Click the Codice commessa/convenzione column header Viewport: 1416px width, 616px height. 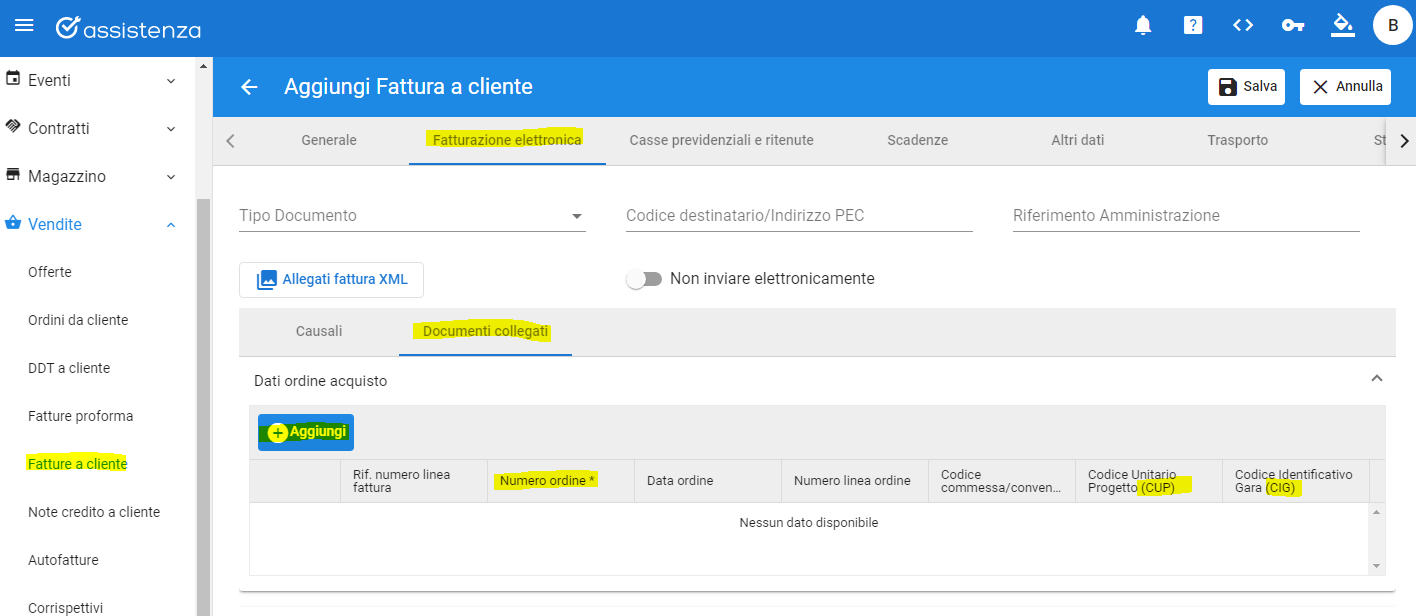click(1002, 481)
